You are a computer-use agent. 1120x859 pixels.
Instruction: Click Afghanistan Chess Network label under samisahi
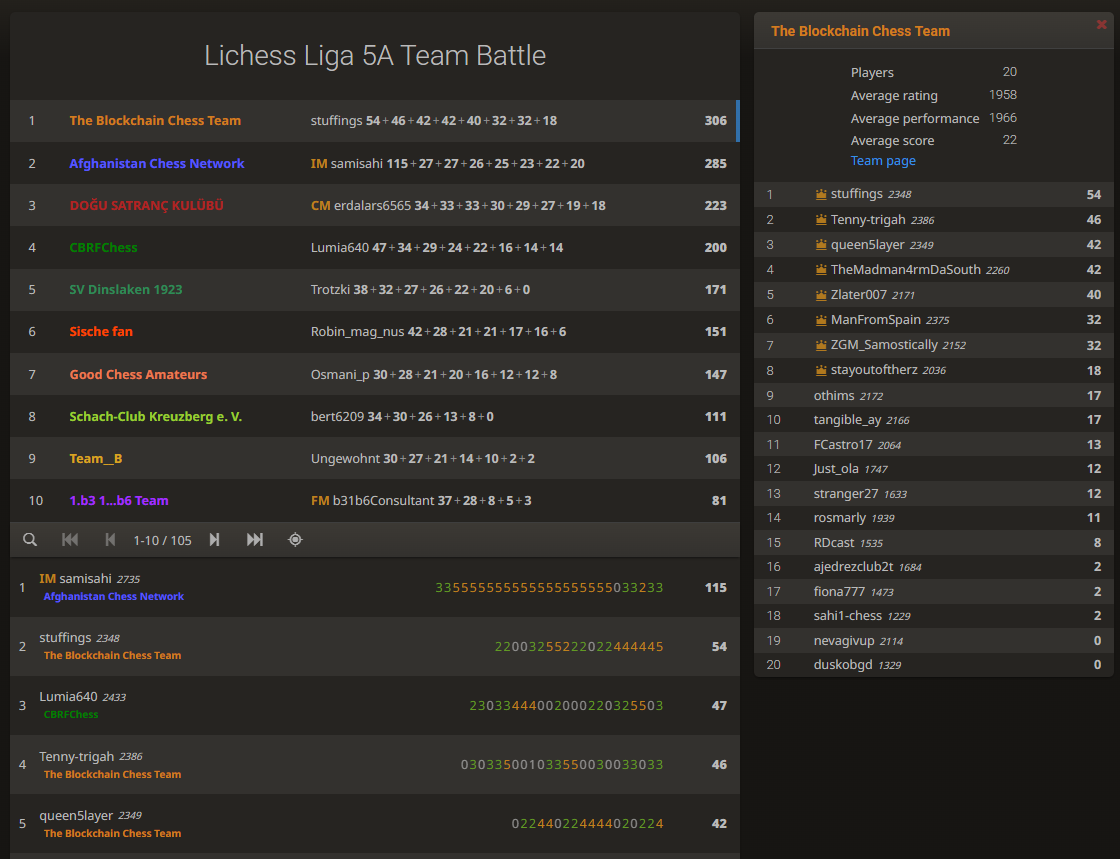coord(114,596)
